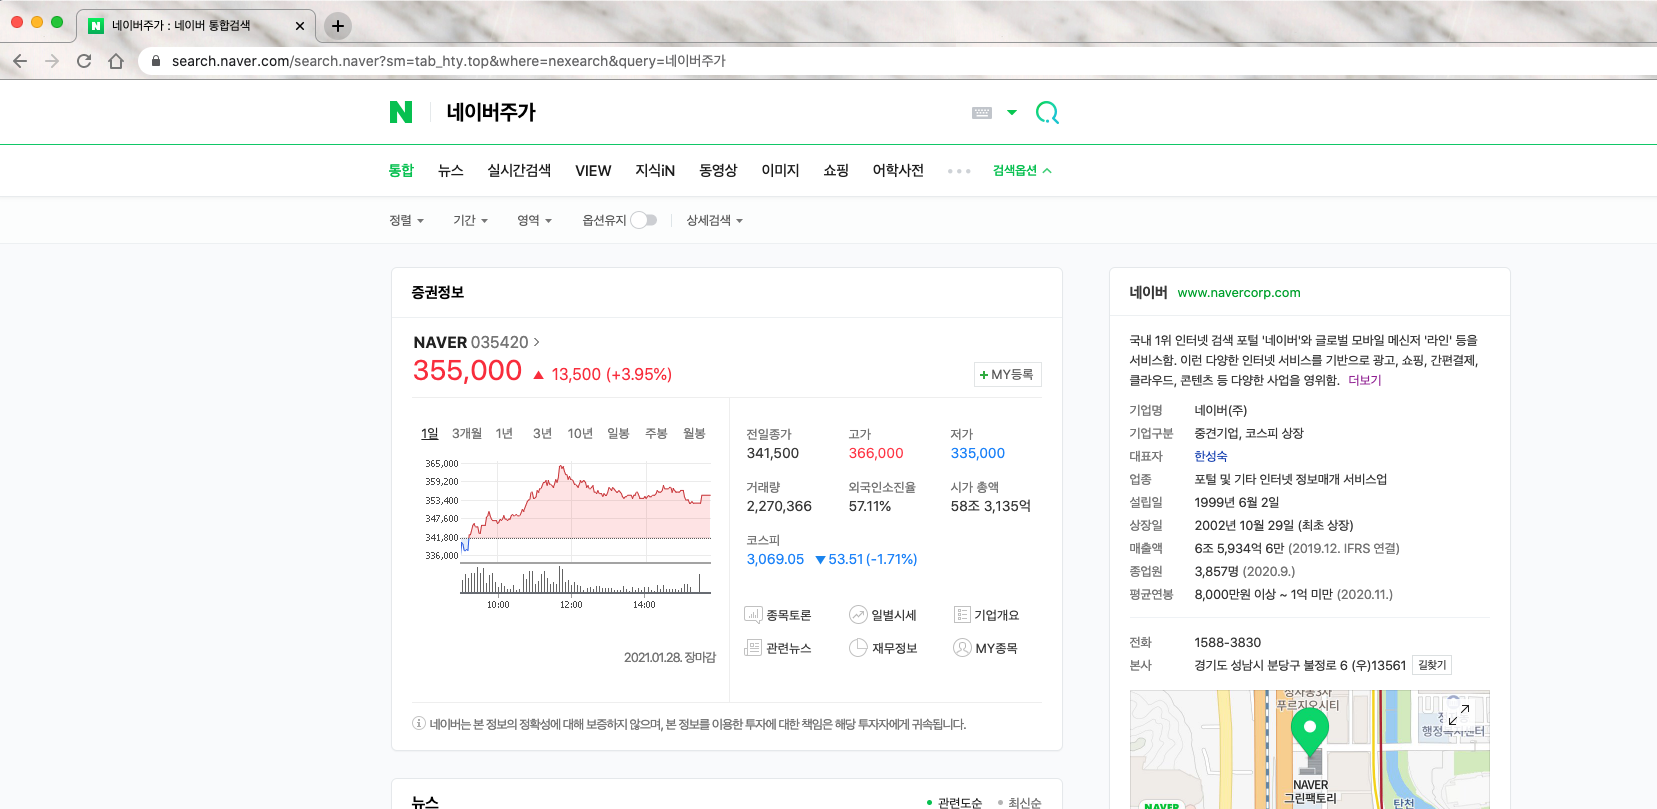1657x809 pixels.
Task: Open the 지식iN tab
Action: [x=655, y=170]
